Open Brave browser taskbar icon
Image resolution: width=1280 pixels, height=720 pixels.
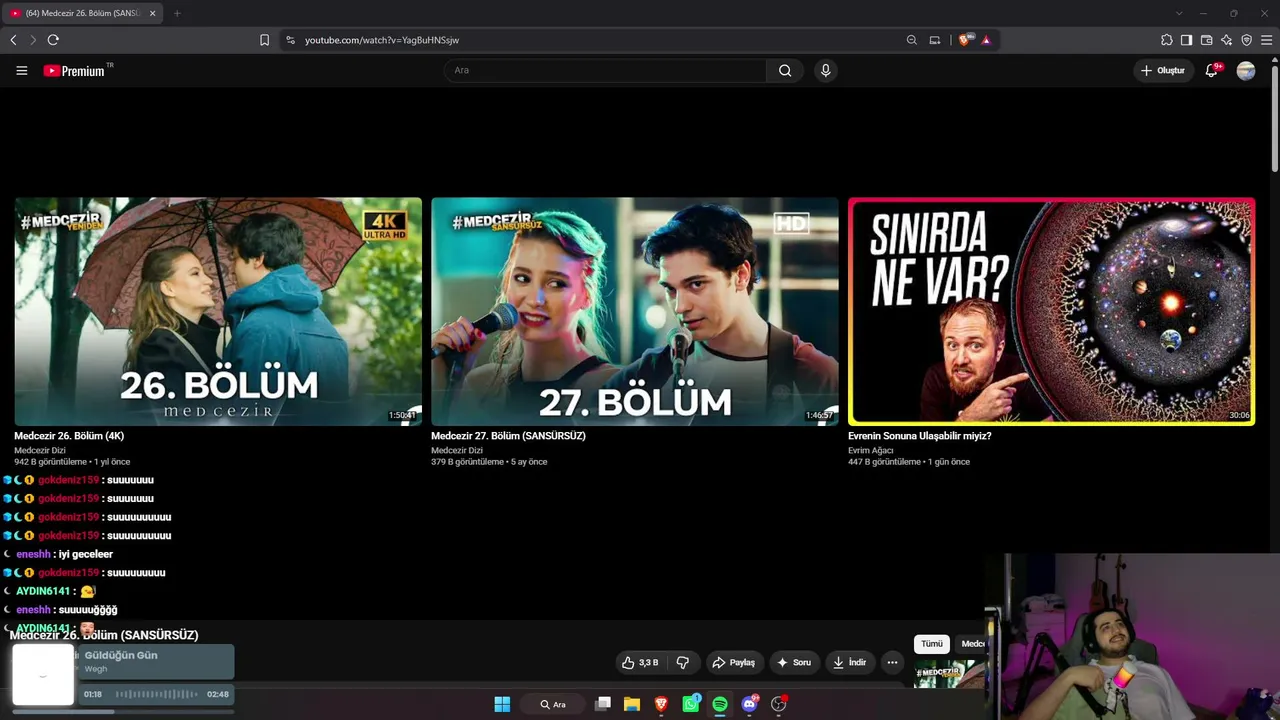tap(661, 704)
